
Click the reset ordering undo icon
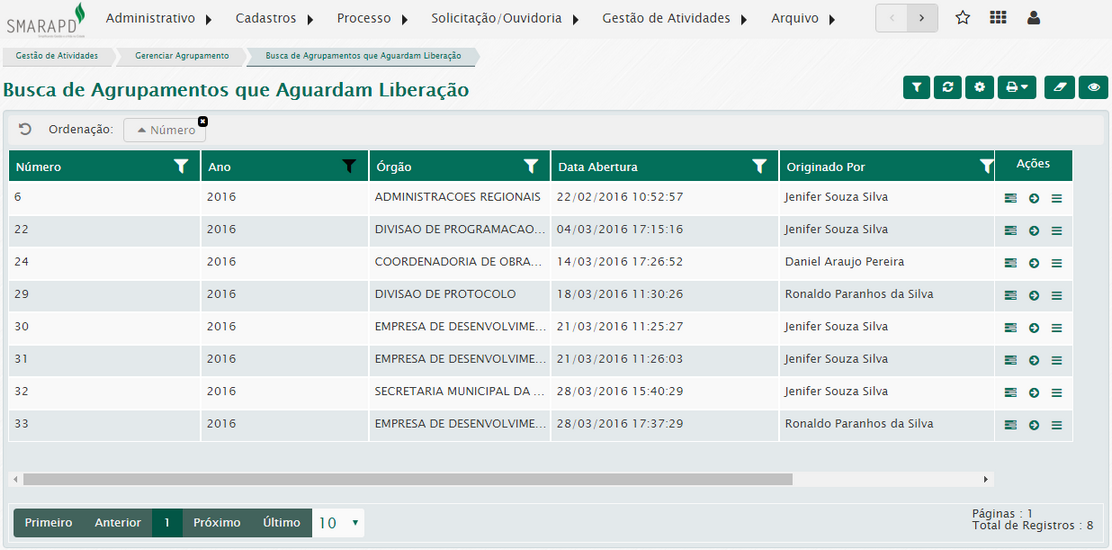(25, 129)
